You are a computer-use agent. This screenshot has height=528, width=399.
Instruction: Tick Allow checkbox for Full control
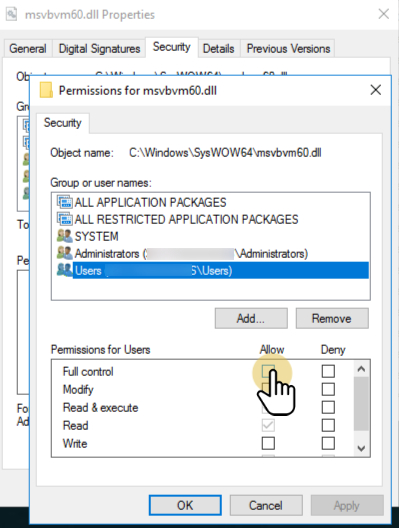(268, 371)
